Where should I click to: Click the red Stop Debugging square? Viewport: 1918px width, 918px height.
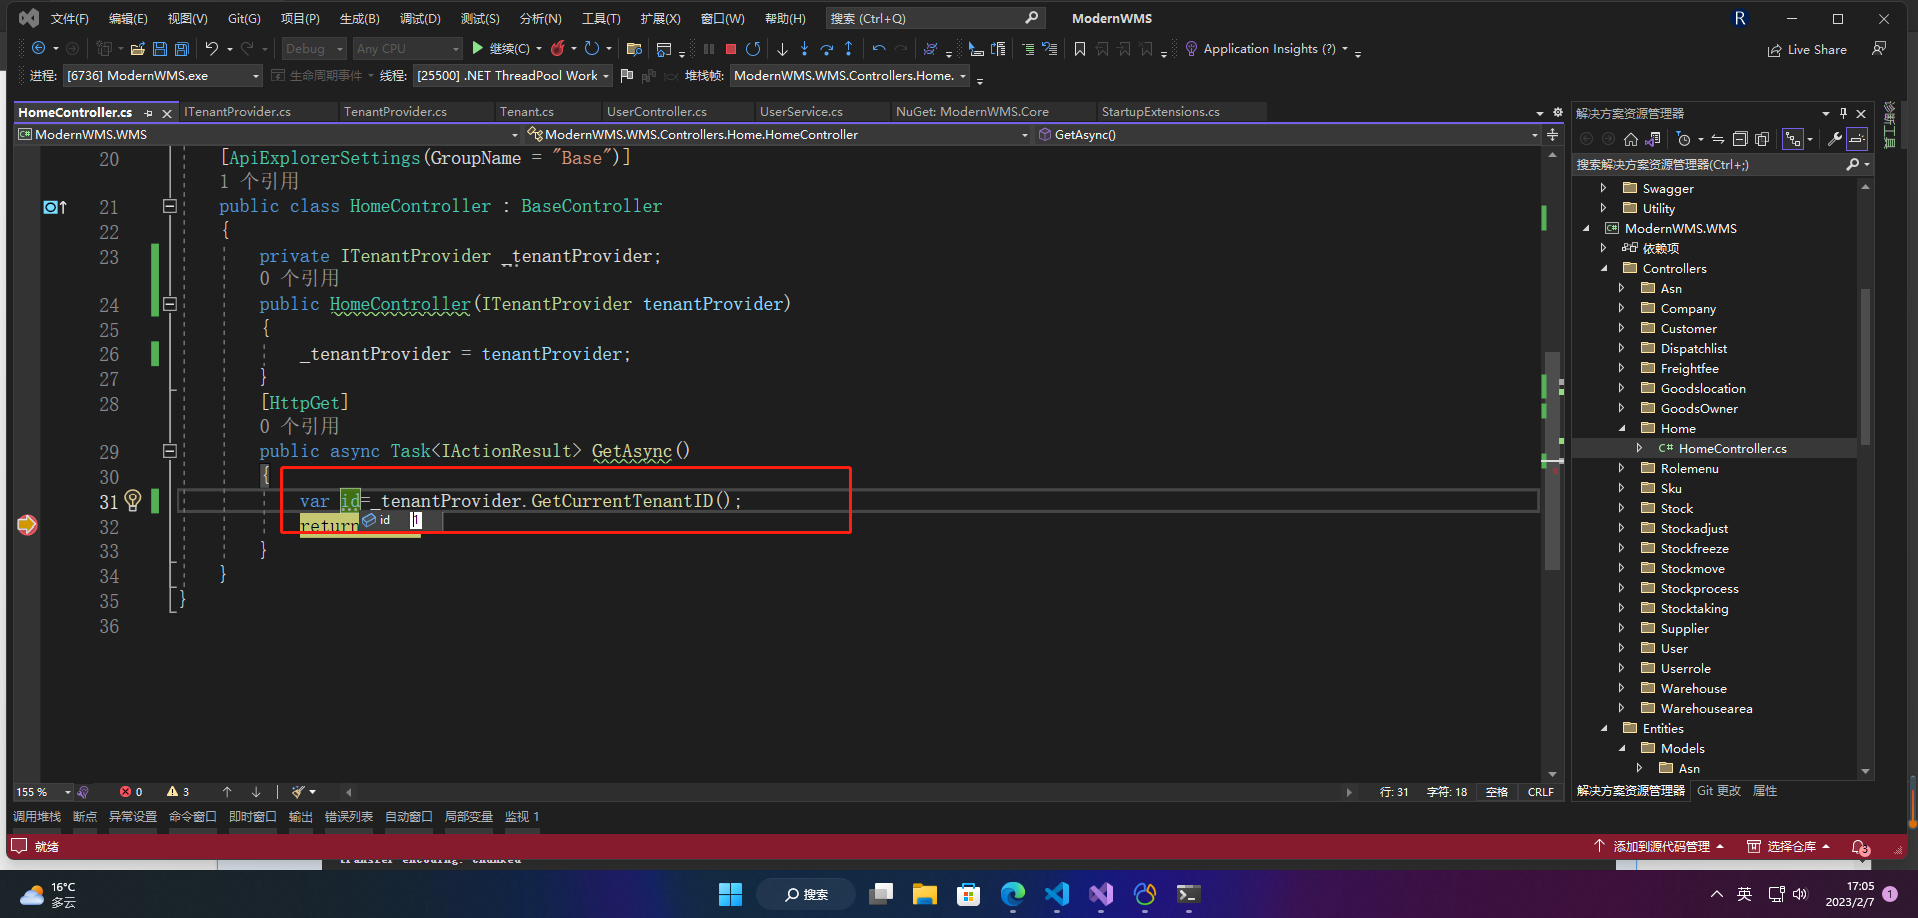pyautogui.click(x=731, y=49)
